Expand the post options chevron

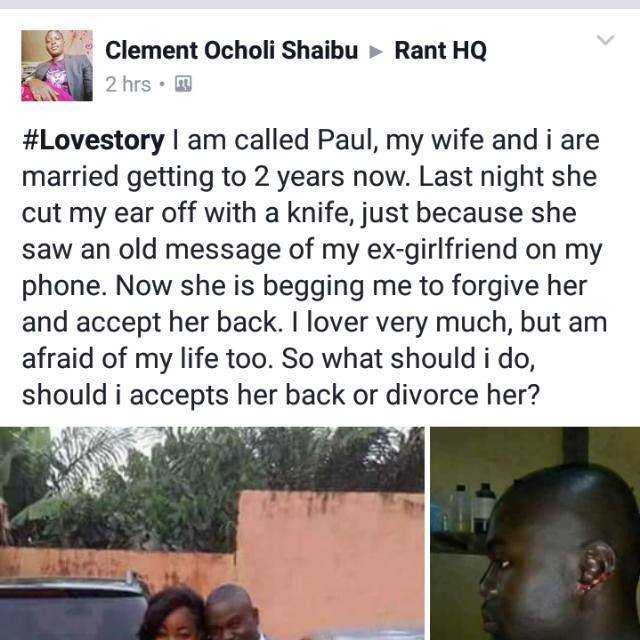[x=605, y=40]
